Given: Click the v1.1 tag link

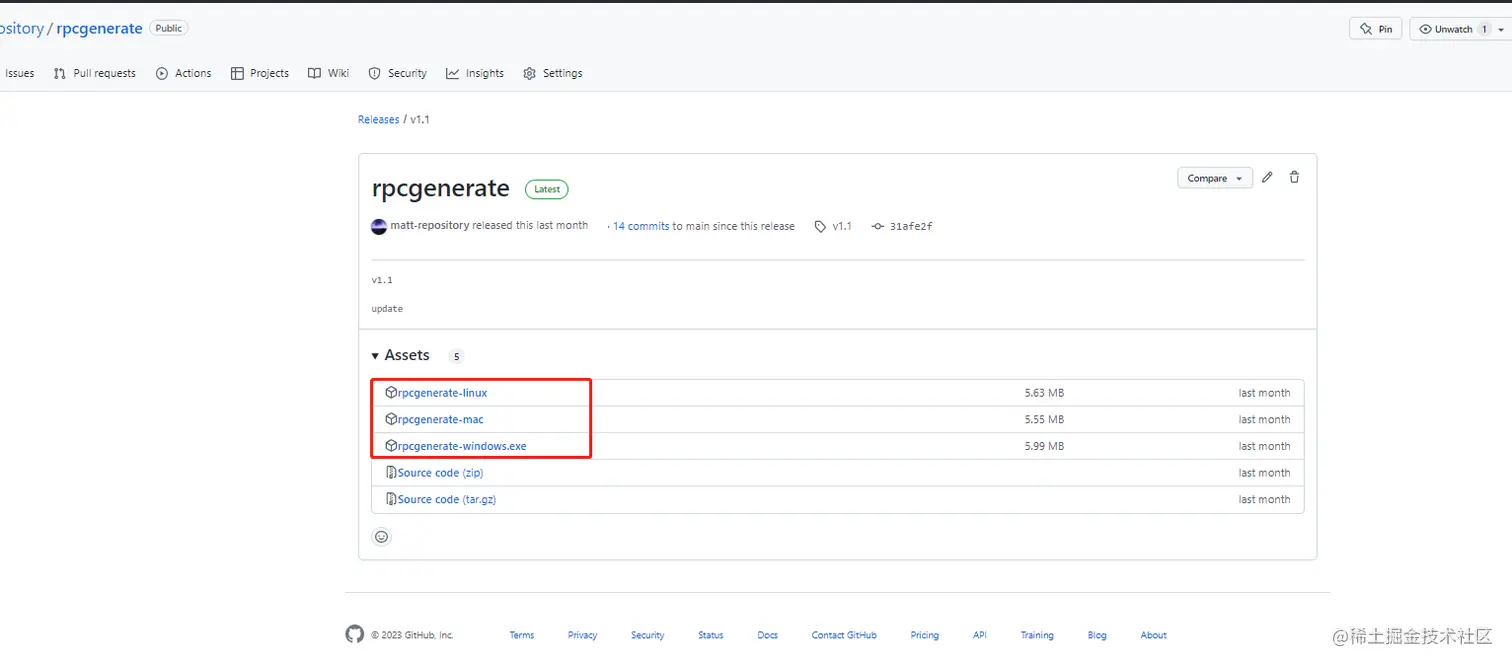Looking at the screenshot, I should [x=843, y=226].
